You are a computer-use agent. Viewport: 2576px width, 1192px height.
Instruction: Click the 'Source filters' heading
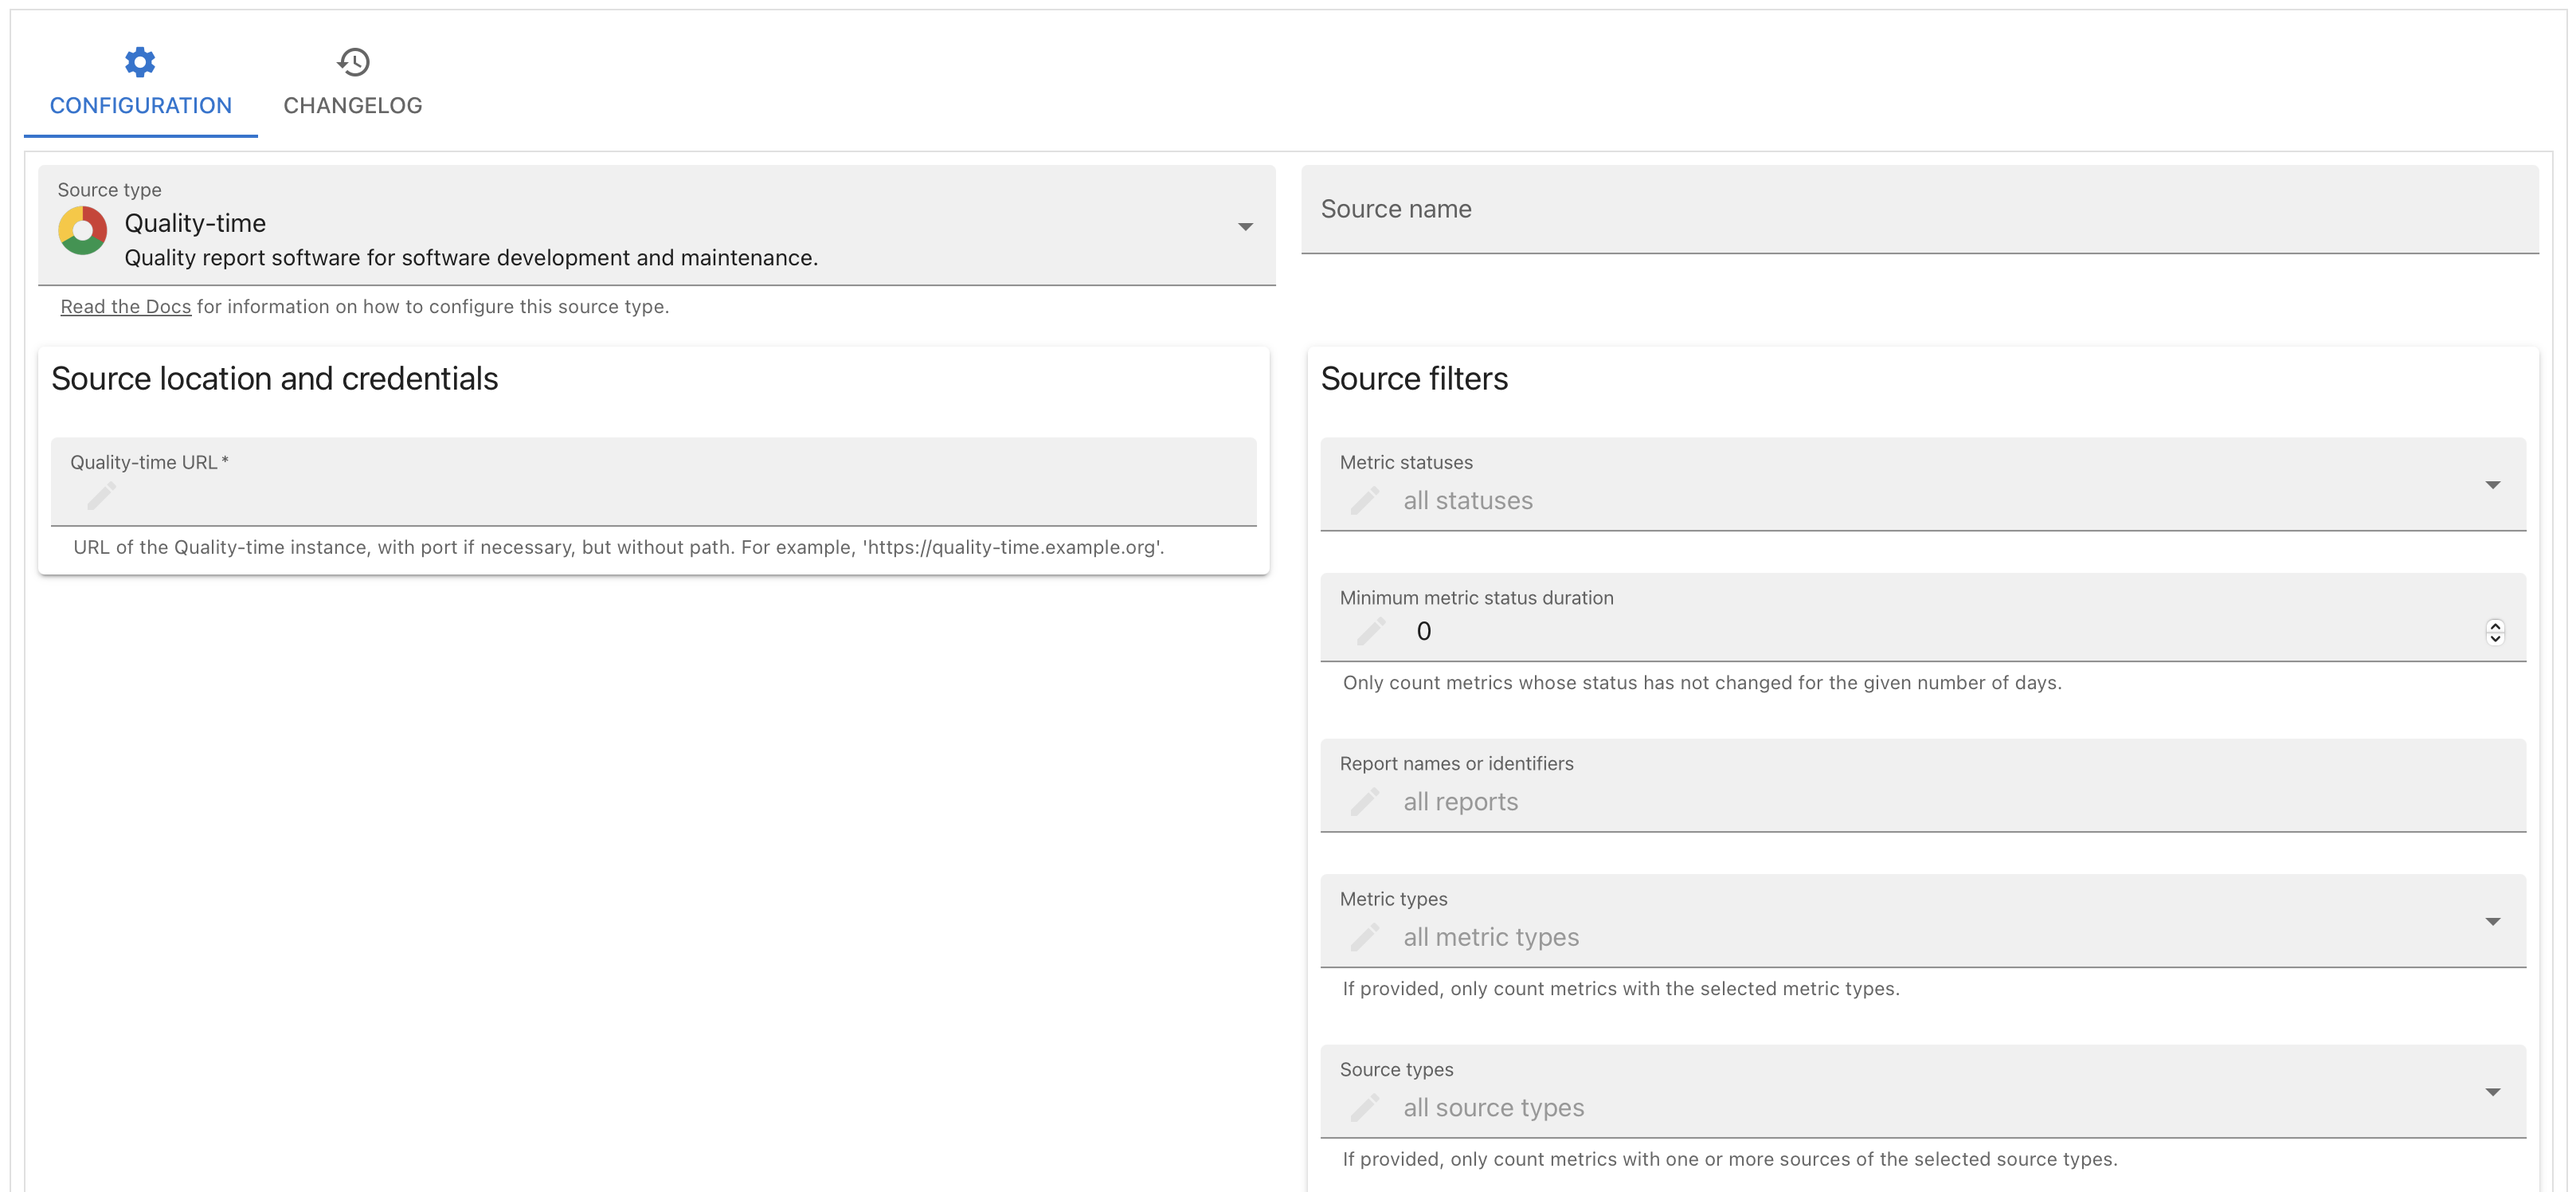tap(1414, 379)
